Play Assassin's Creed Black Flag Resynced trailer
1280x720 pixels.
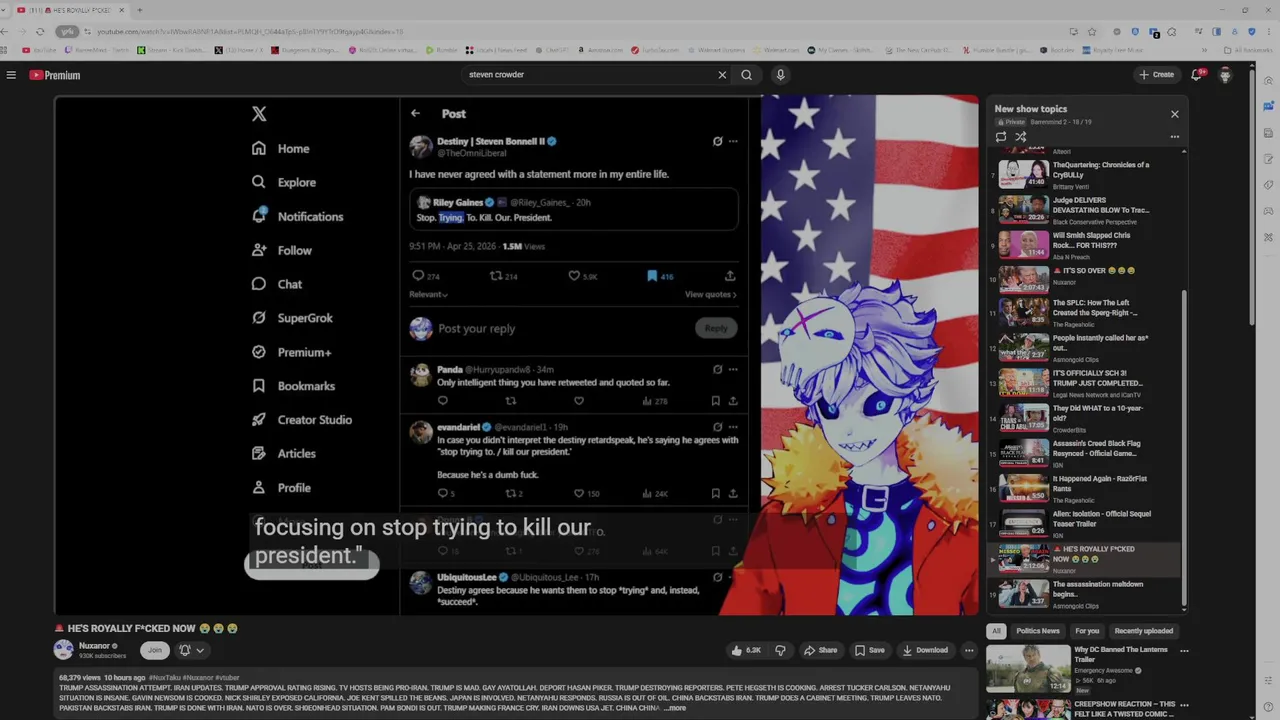pyautogui.click(x=1085, y=453)
